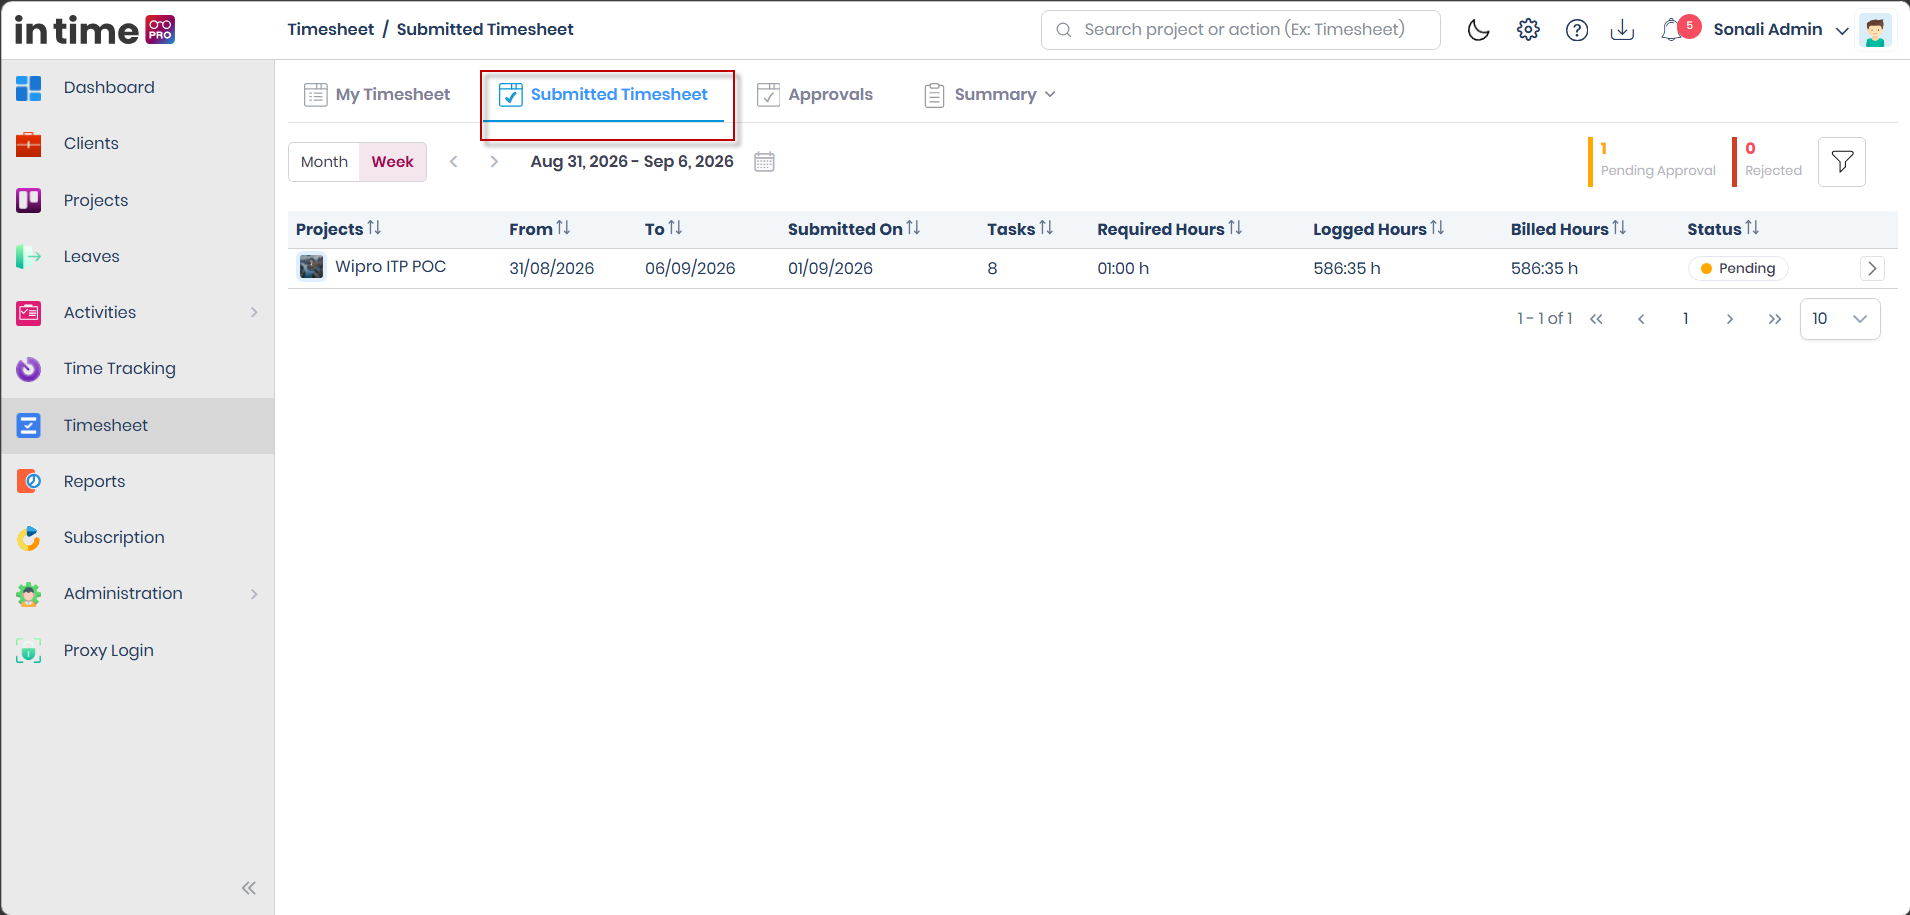The image size is (1910, 915).
Task: Open the Summary tab dropdown
Action: (x=990, y=94)
